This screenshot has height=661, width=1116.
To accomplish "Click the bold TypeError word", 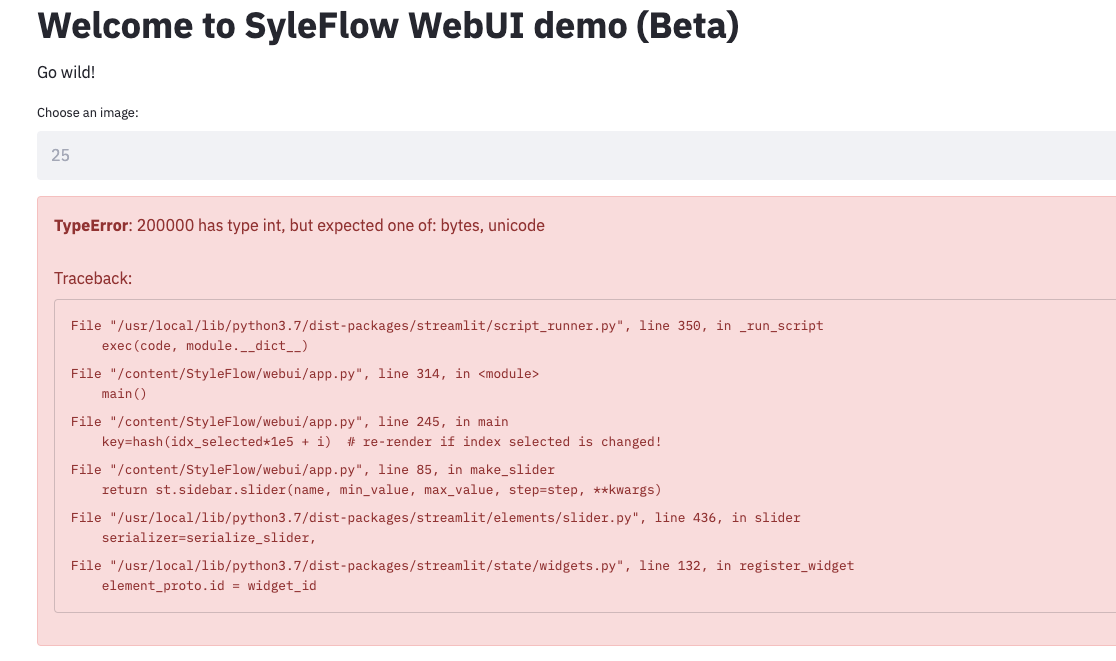I will (91, 226).
